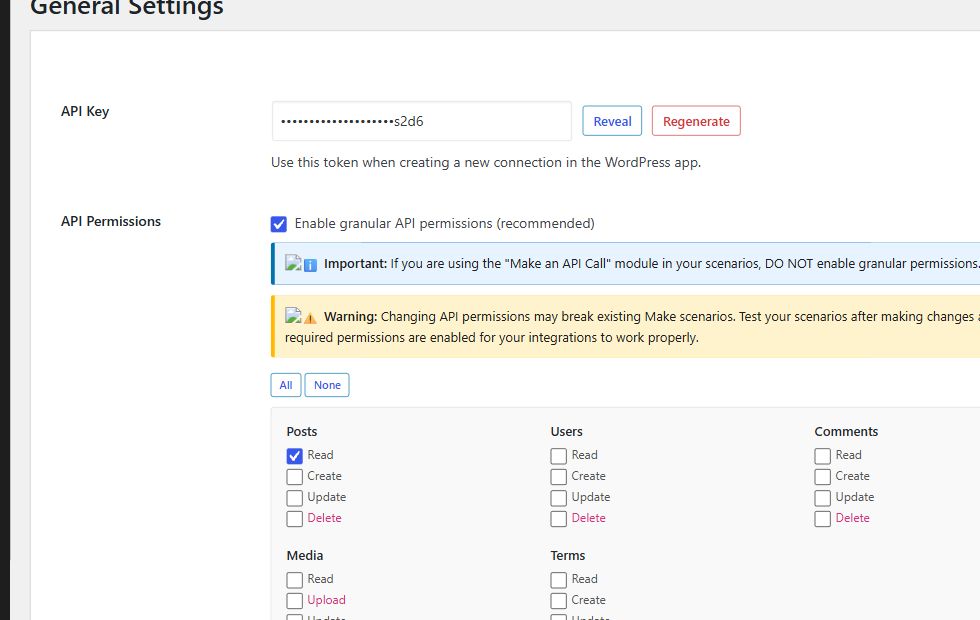Uncheck Enable granular API permissions
This screenshot has height=620, width=980.
click(279, 224)
